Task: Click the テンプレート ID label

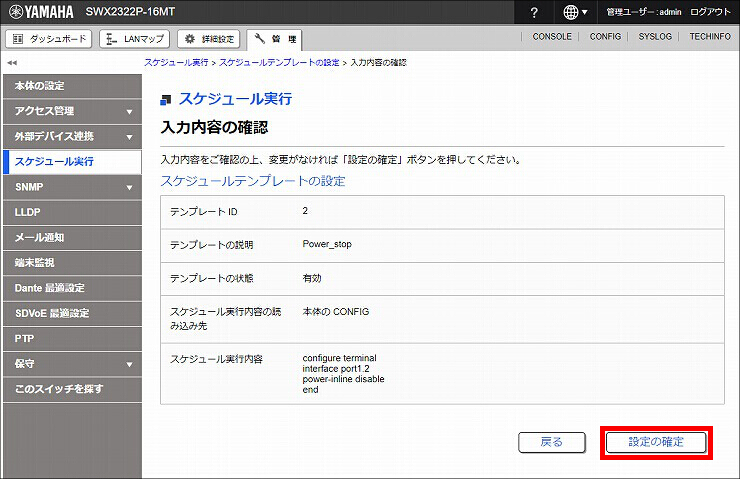Action: point(204,212)
